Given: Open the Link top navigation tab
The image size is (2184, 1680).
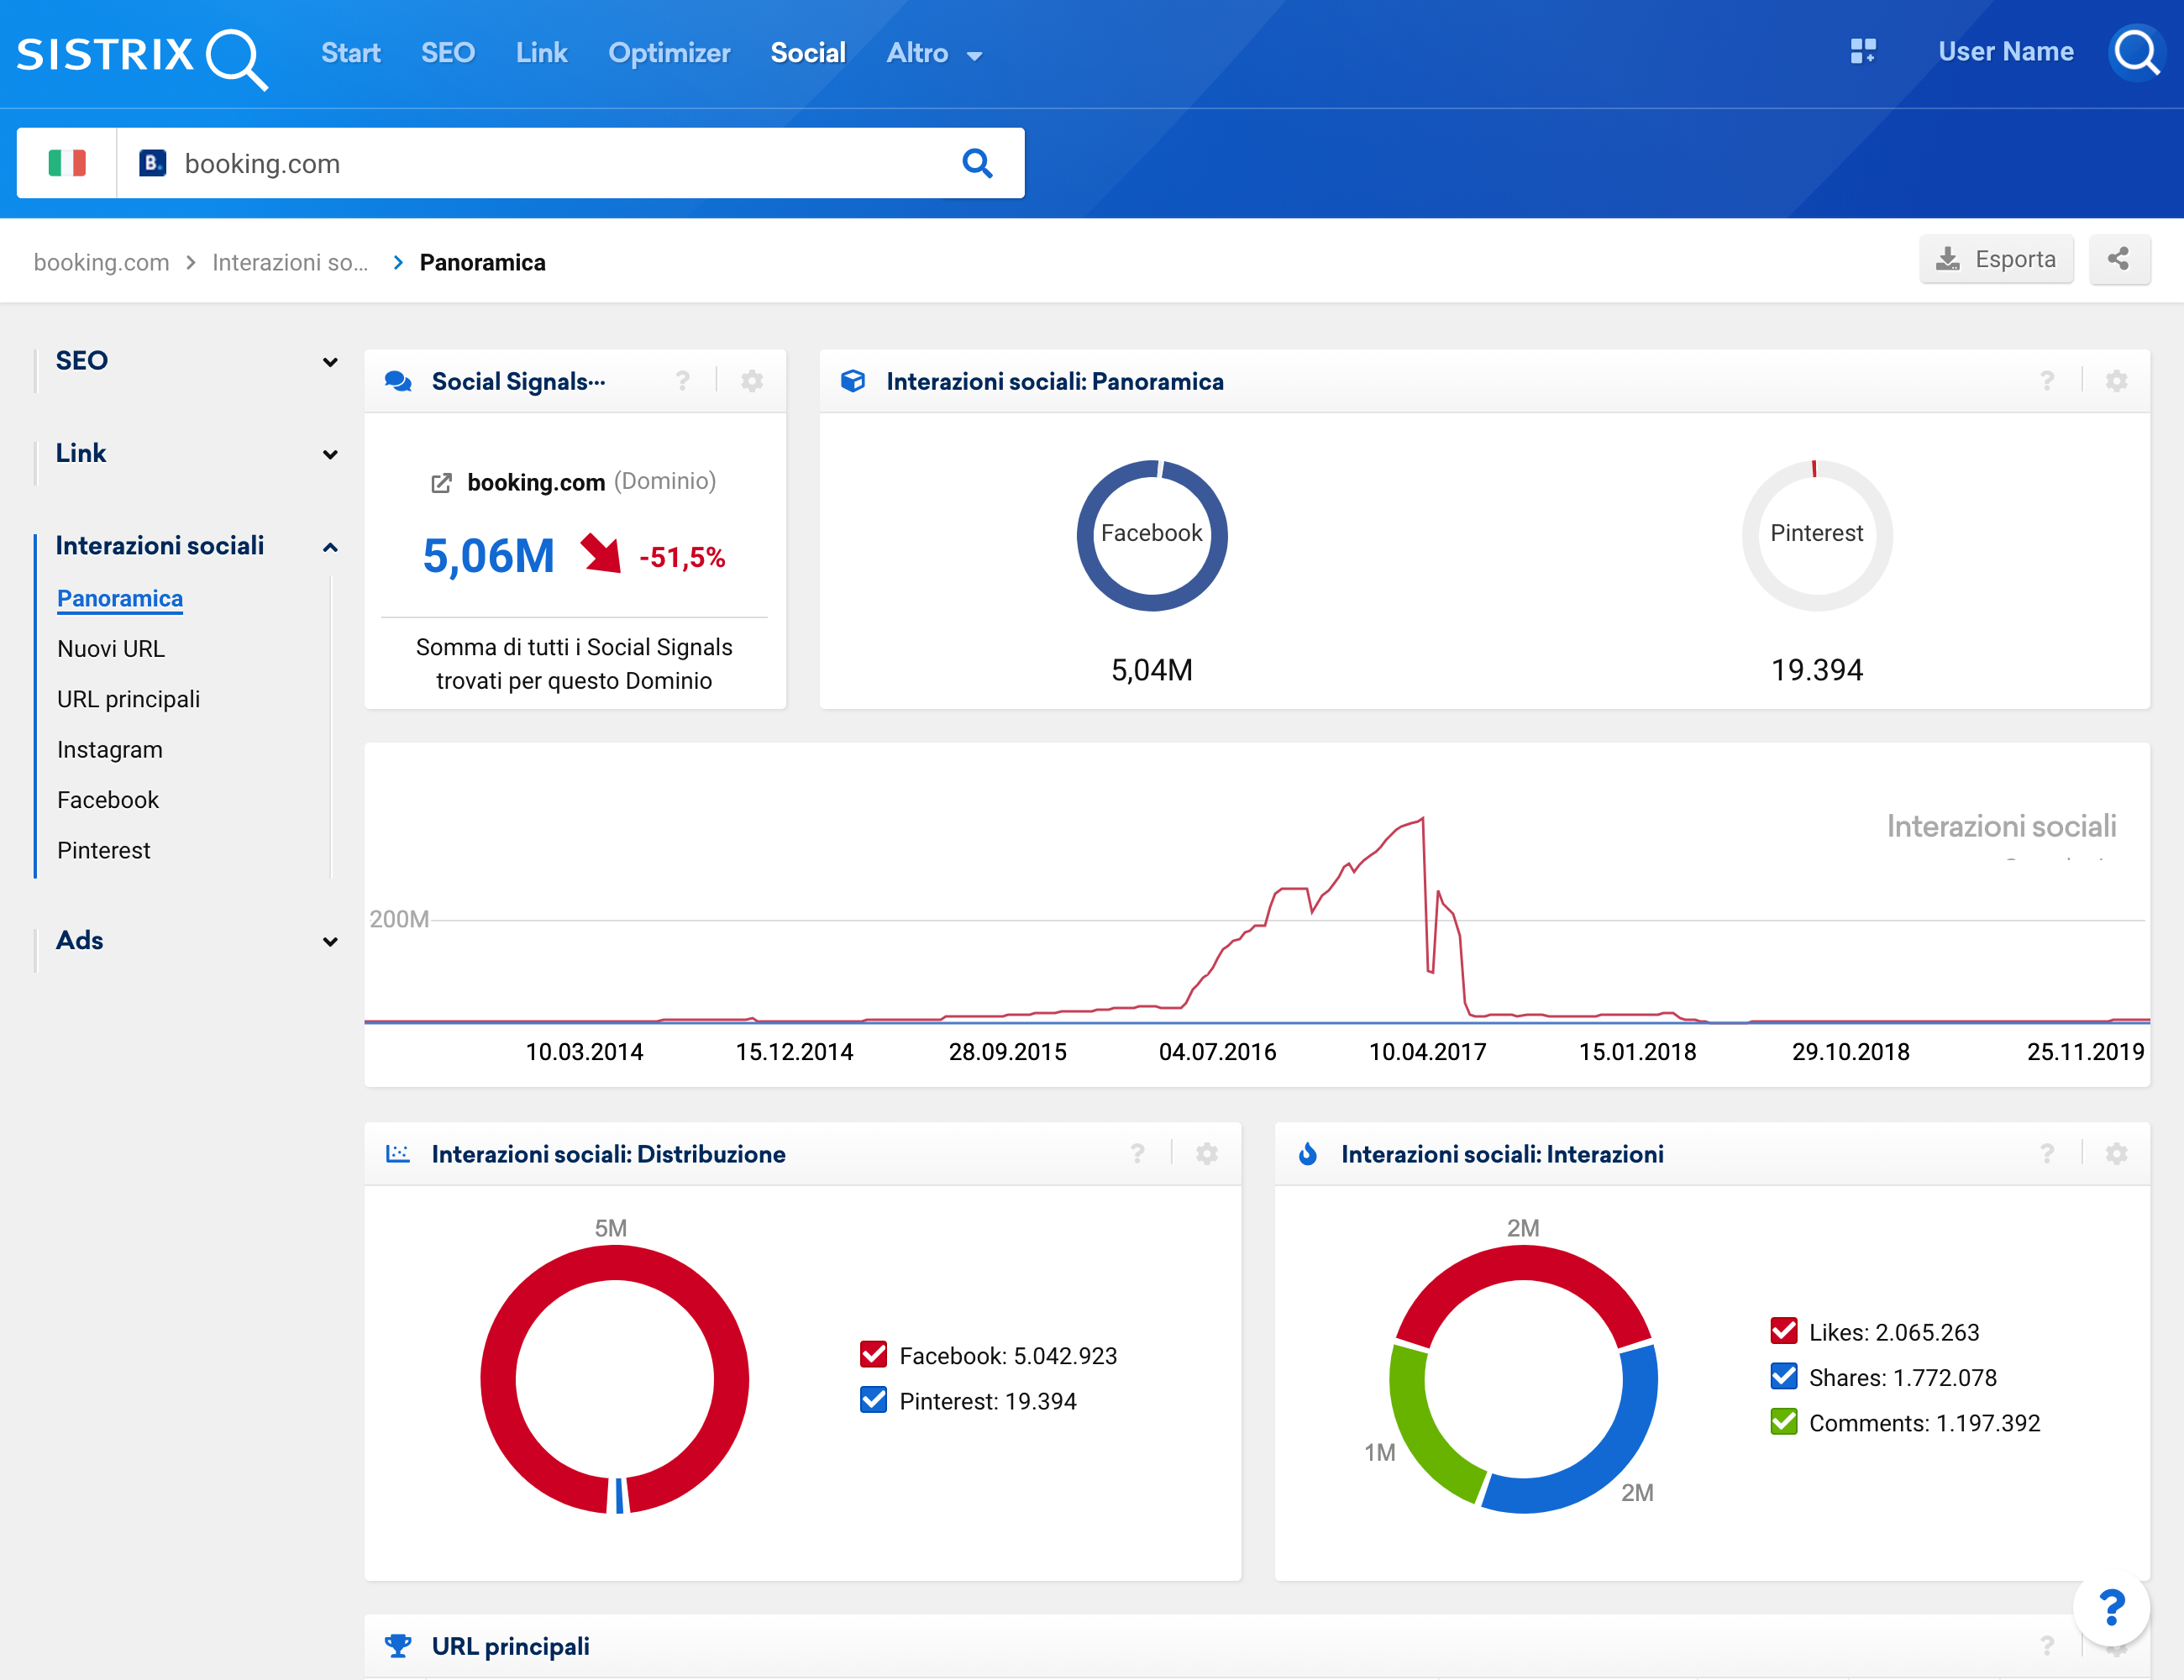Looking at the screenshot, I should 542,53.
